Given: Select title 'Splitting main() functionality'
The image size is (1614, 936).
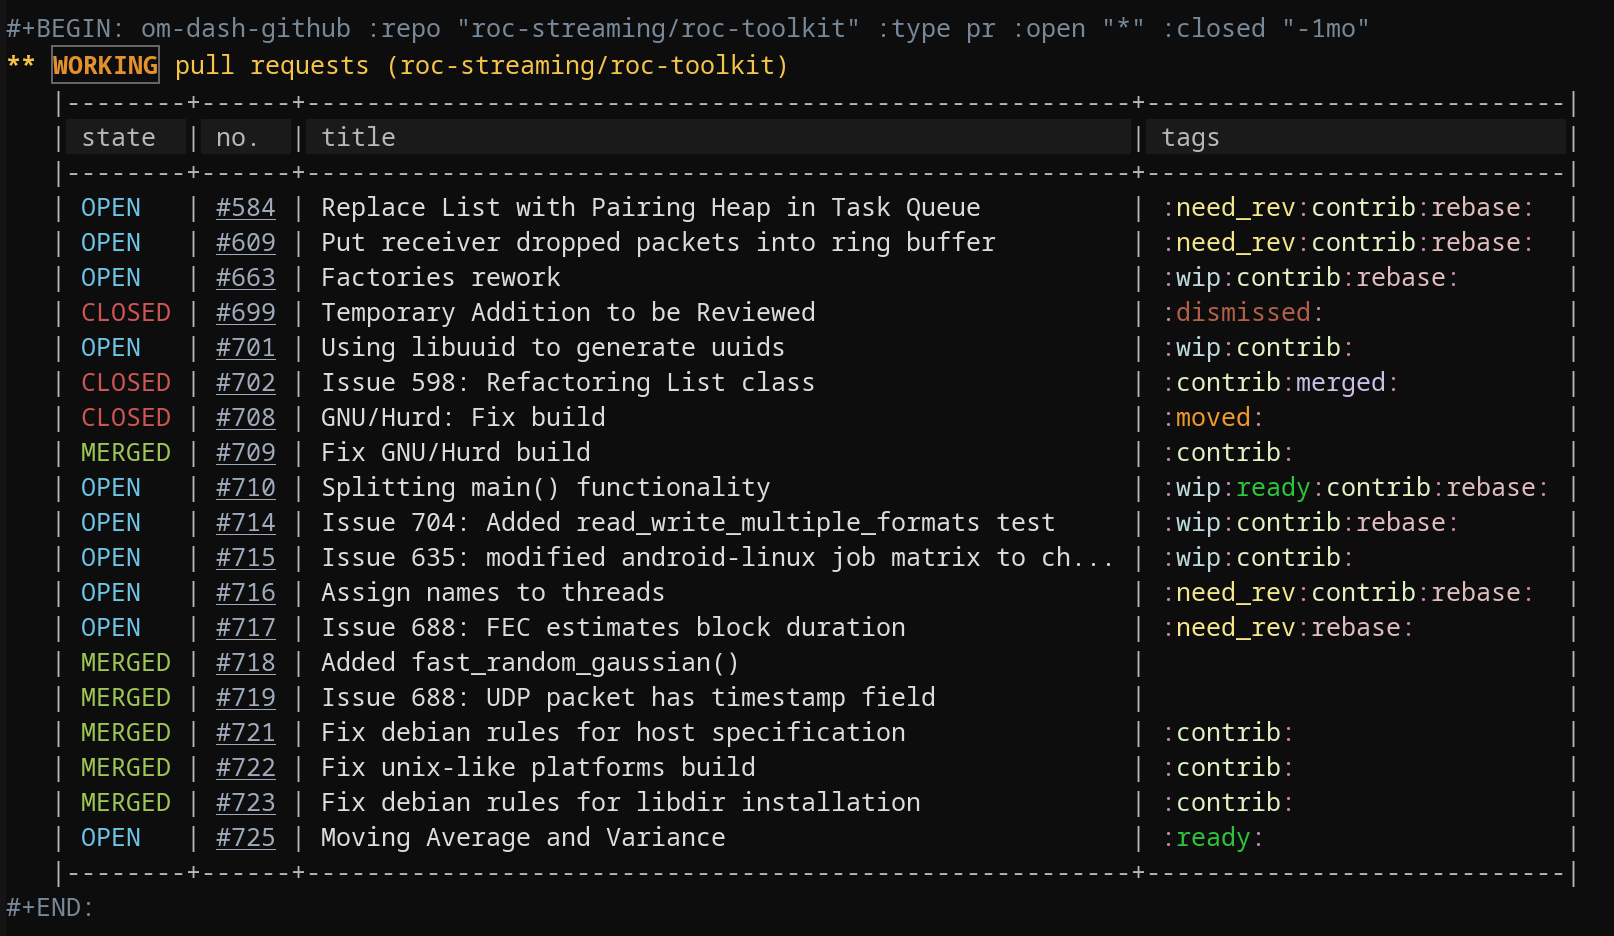Looking at the screenshot, I should 546,488.
